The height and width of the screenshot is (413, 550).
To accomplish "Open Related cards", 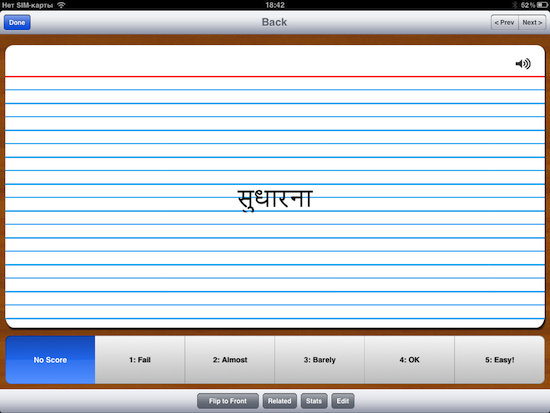I will [x=280, y=401].
